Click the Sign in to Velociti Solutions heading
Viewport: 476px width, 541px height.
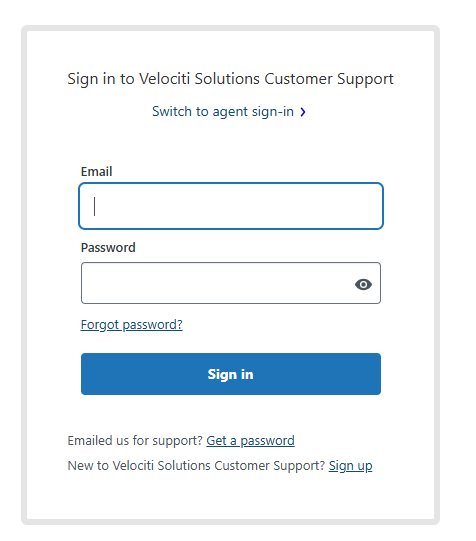[x=230, y=79]
